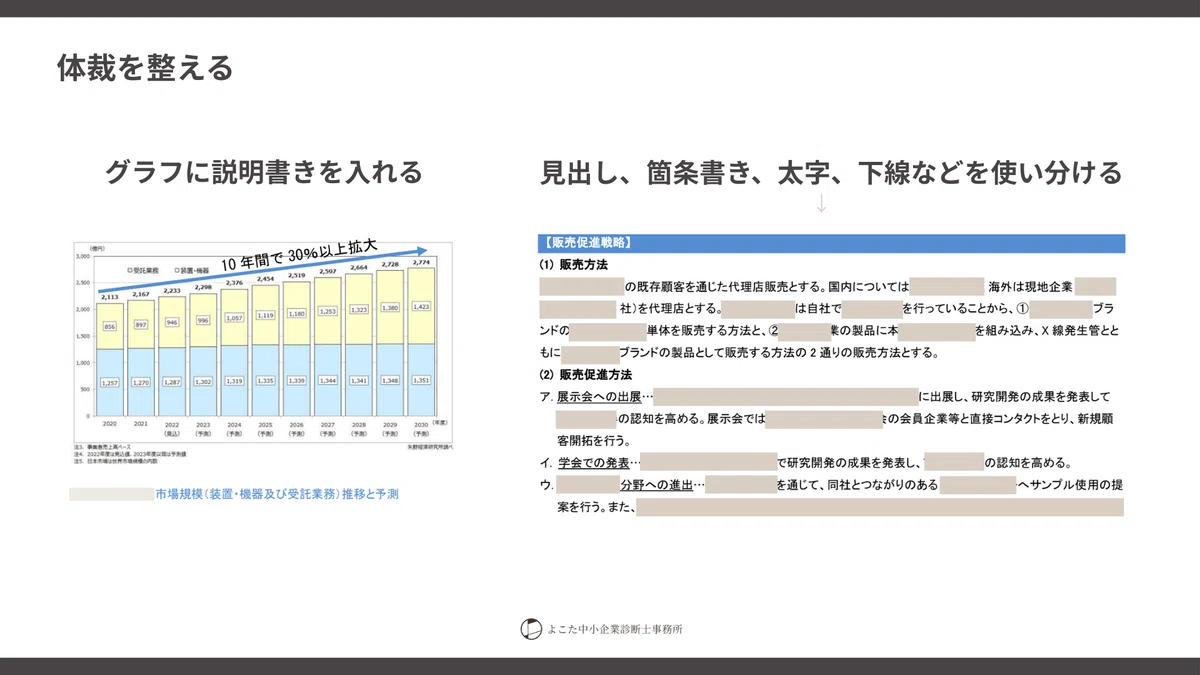This screenshot has height=675, width=1200.
Task: Click the 1,257 label in the 2020 bar
Action: click(110, 383)
